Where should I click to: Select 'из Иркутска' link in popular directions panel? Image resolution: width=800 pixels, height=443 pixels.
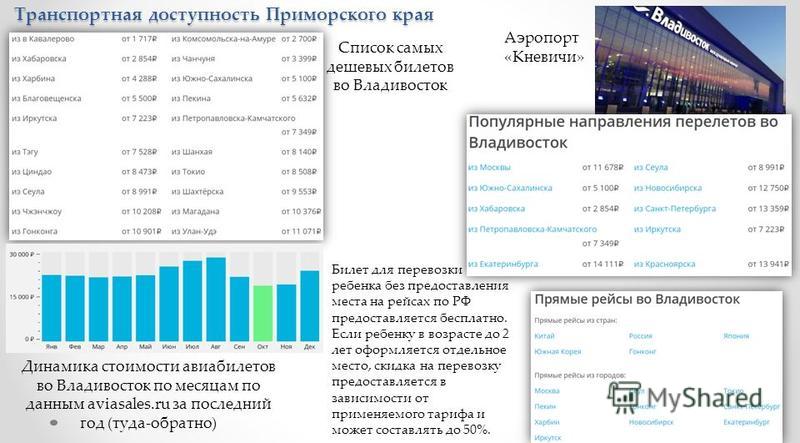point(657,229)
